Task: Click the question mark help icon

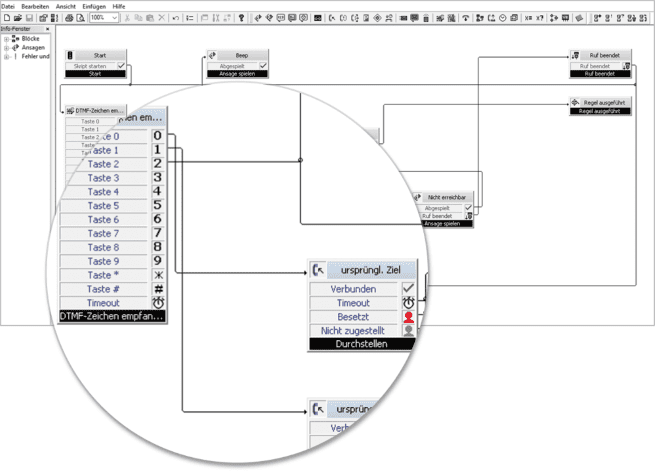Action: 240,18
